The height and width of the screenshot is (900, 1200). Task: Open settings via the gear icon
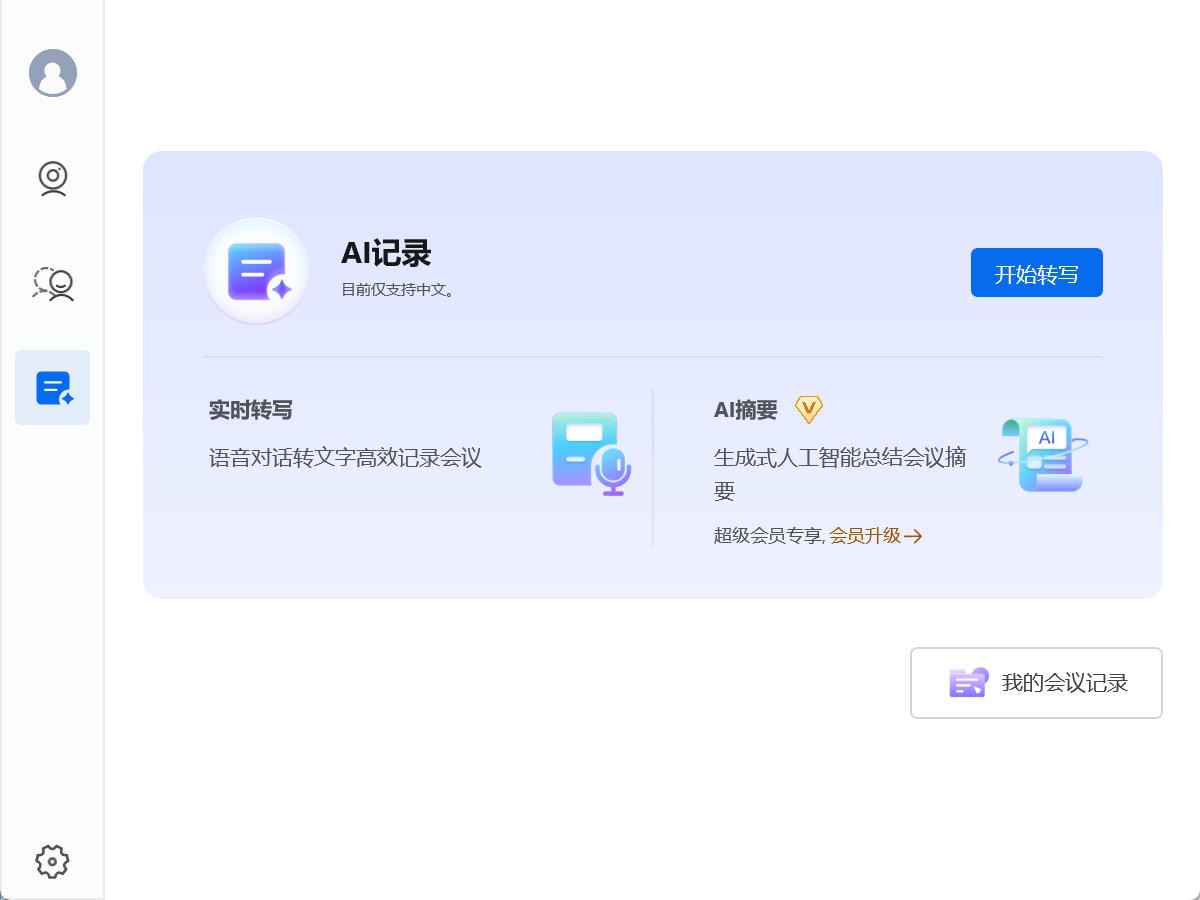tap(52, 861)
